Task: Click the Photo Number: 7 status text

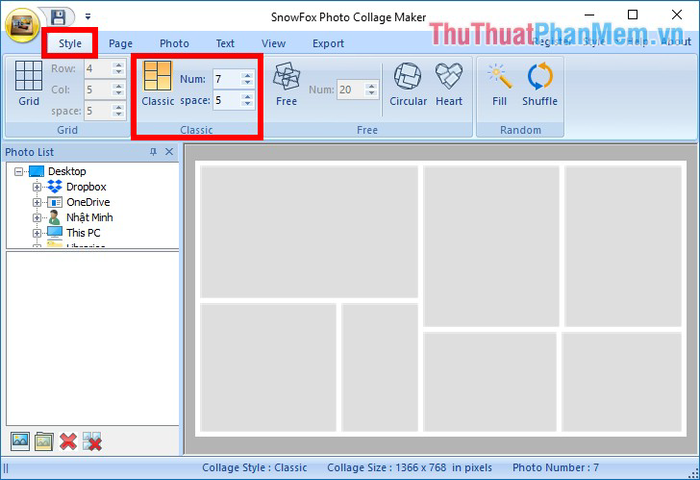Action: (555, 467)
